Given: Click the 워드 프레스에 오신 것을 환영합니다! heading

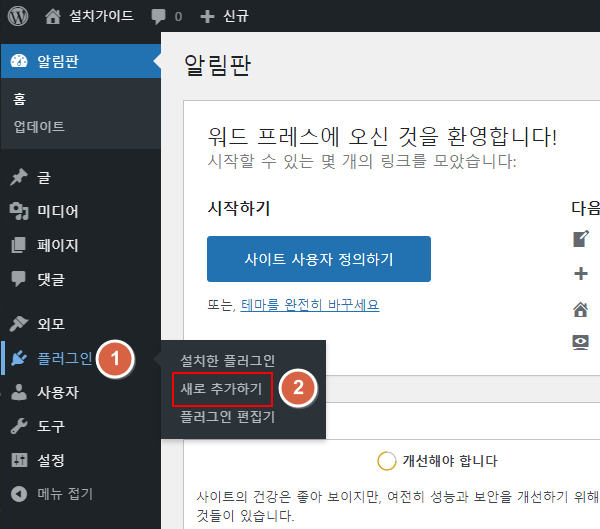Looking at the screenshot, I should (382, 137).
